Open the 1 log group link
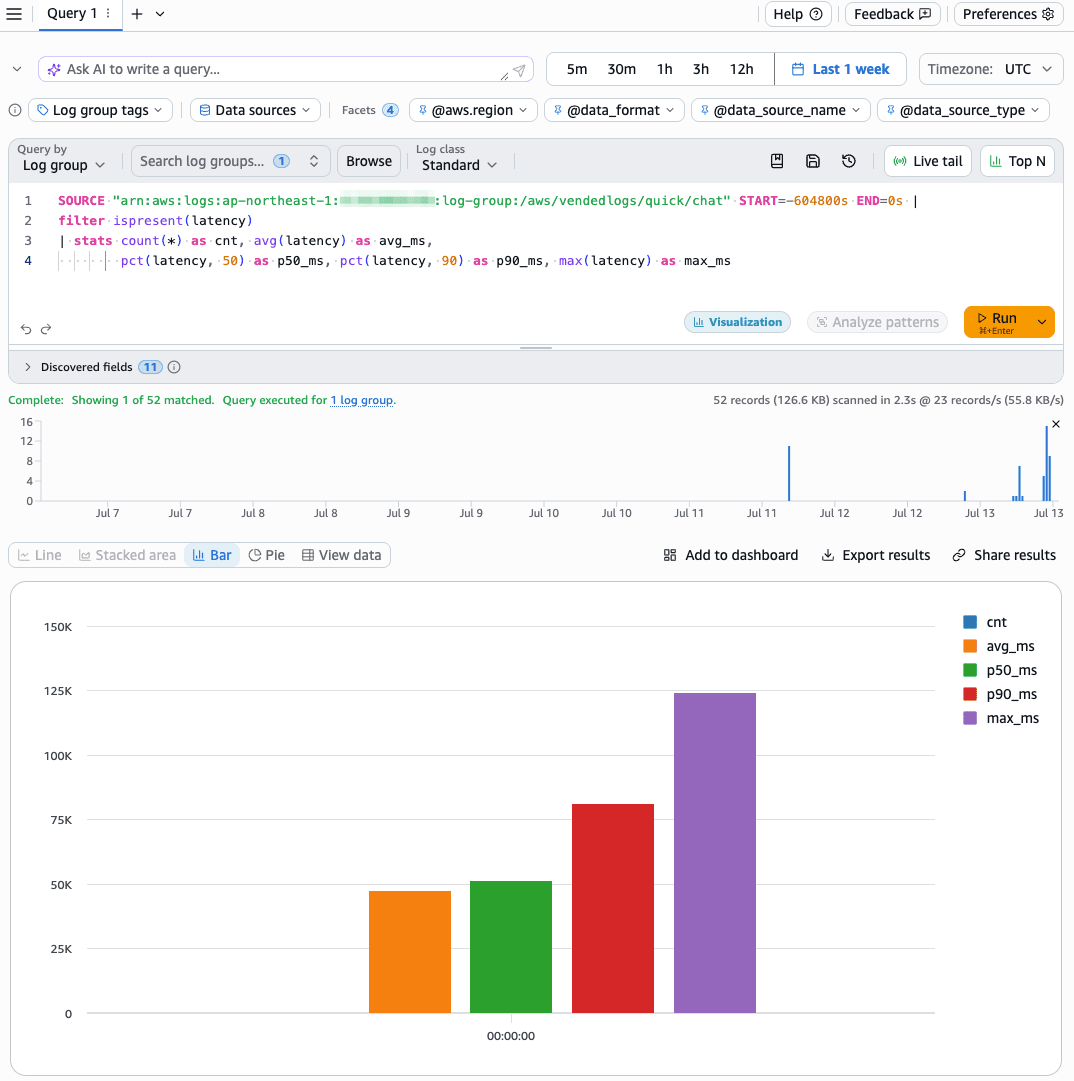1074x1081 pixels. tap(362, 400)
